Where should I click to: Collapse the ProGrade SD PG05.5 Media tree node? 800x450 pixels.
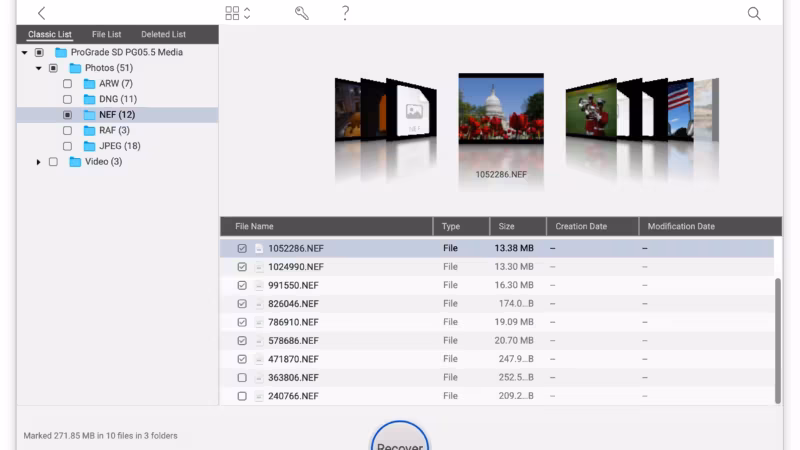[x=24, y=53]
